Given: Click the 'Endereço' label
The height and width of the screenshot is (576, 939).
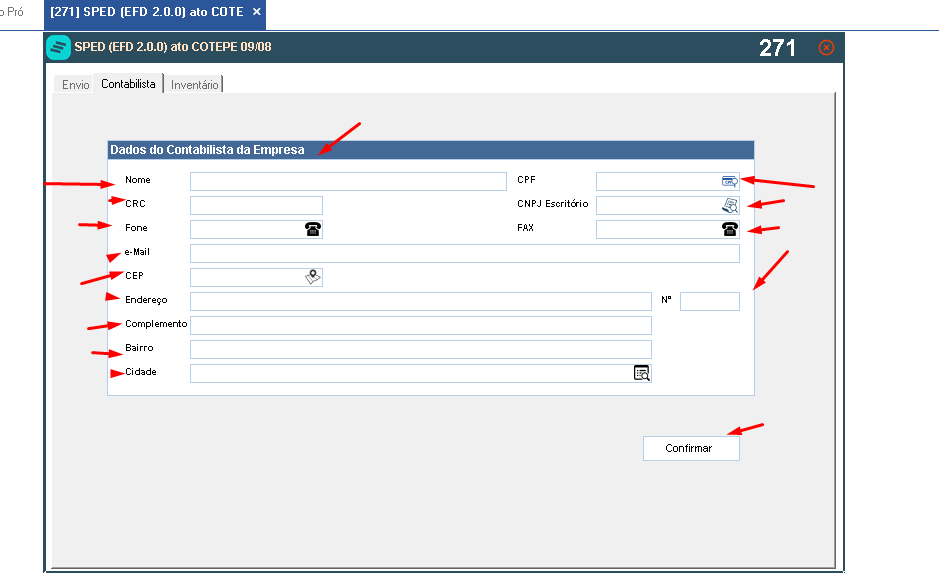Looking at the screenshot, I should click(146, 300).
